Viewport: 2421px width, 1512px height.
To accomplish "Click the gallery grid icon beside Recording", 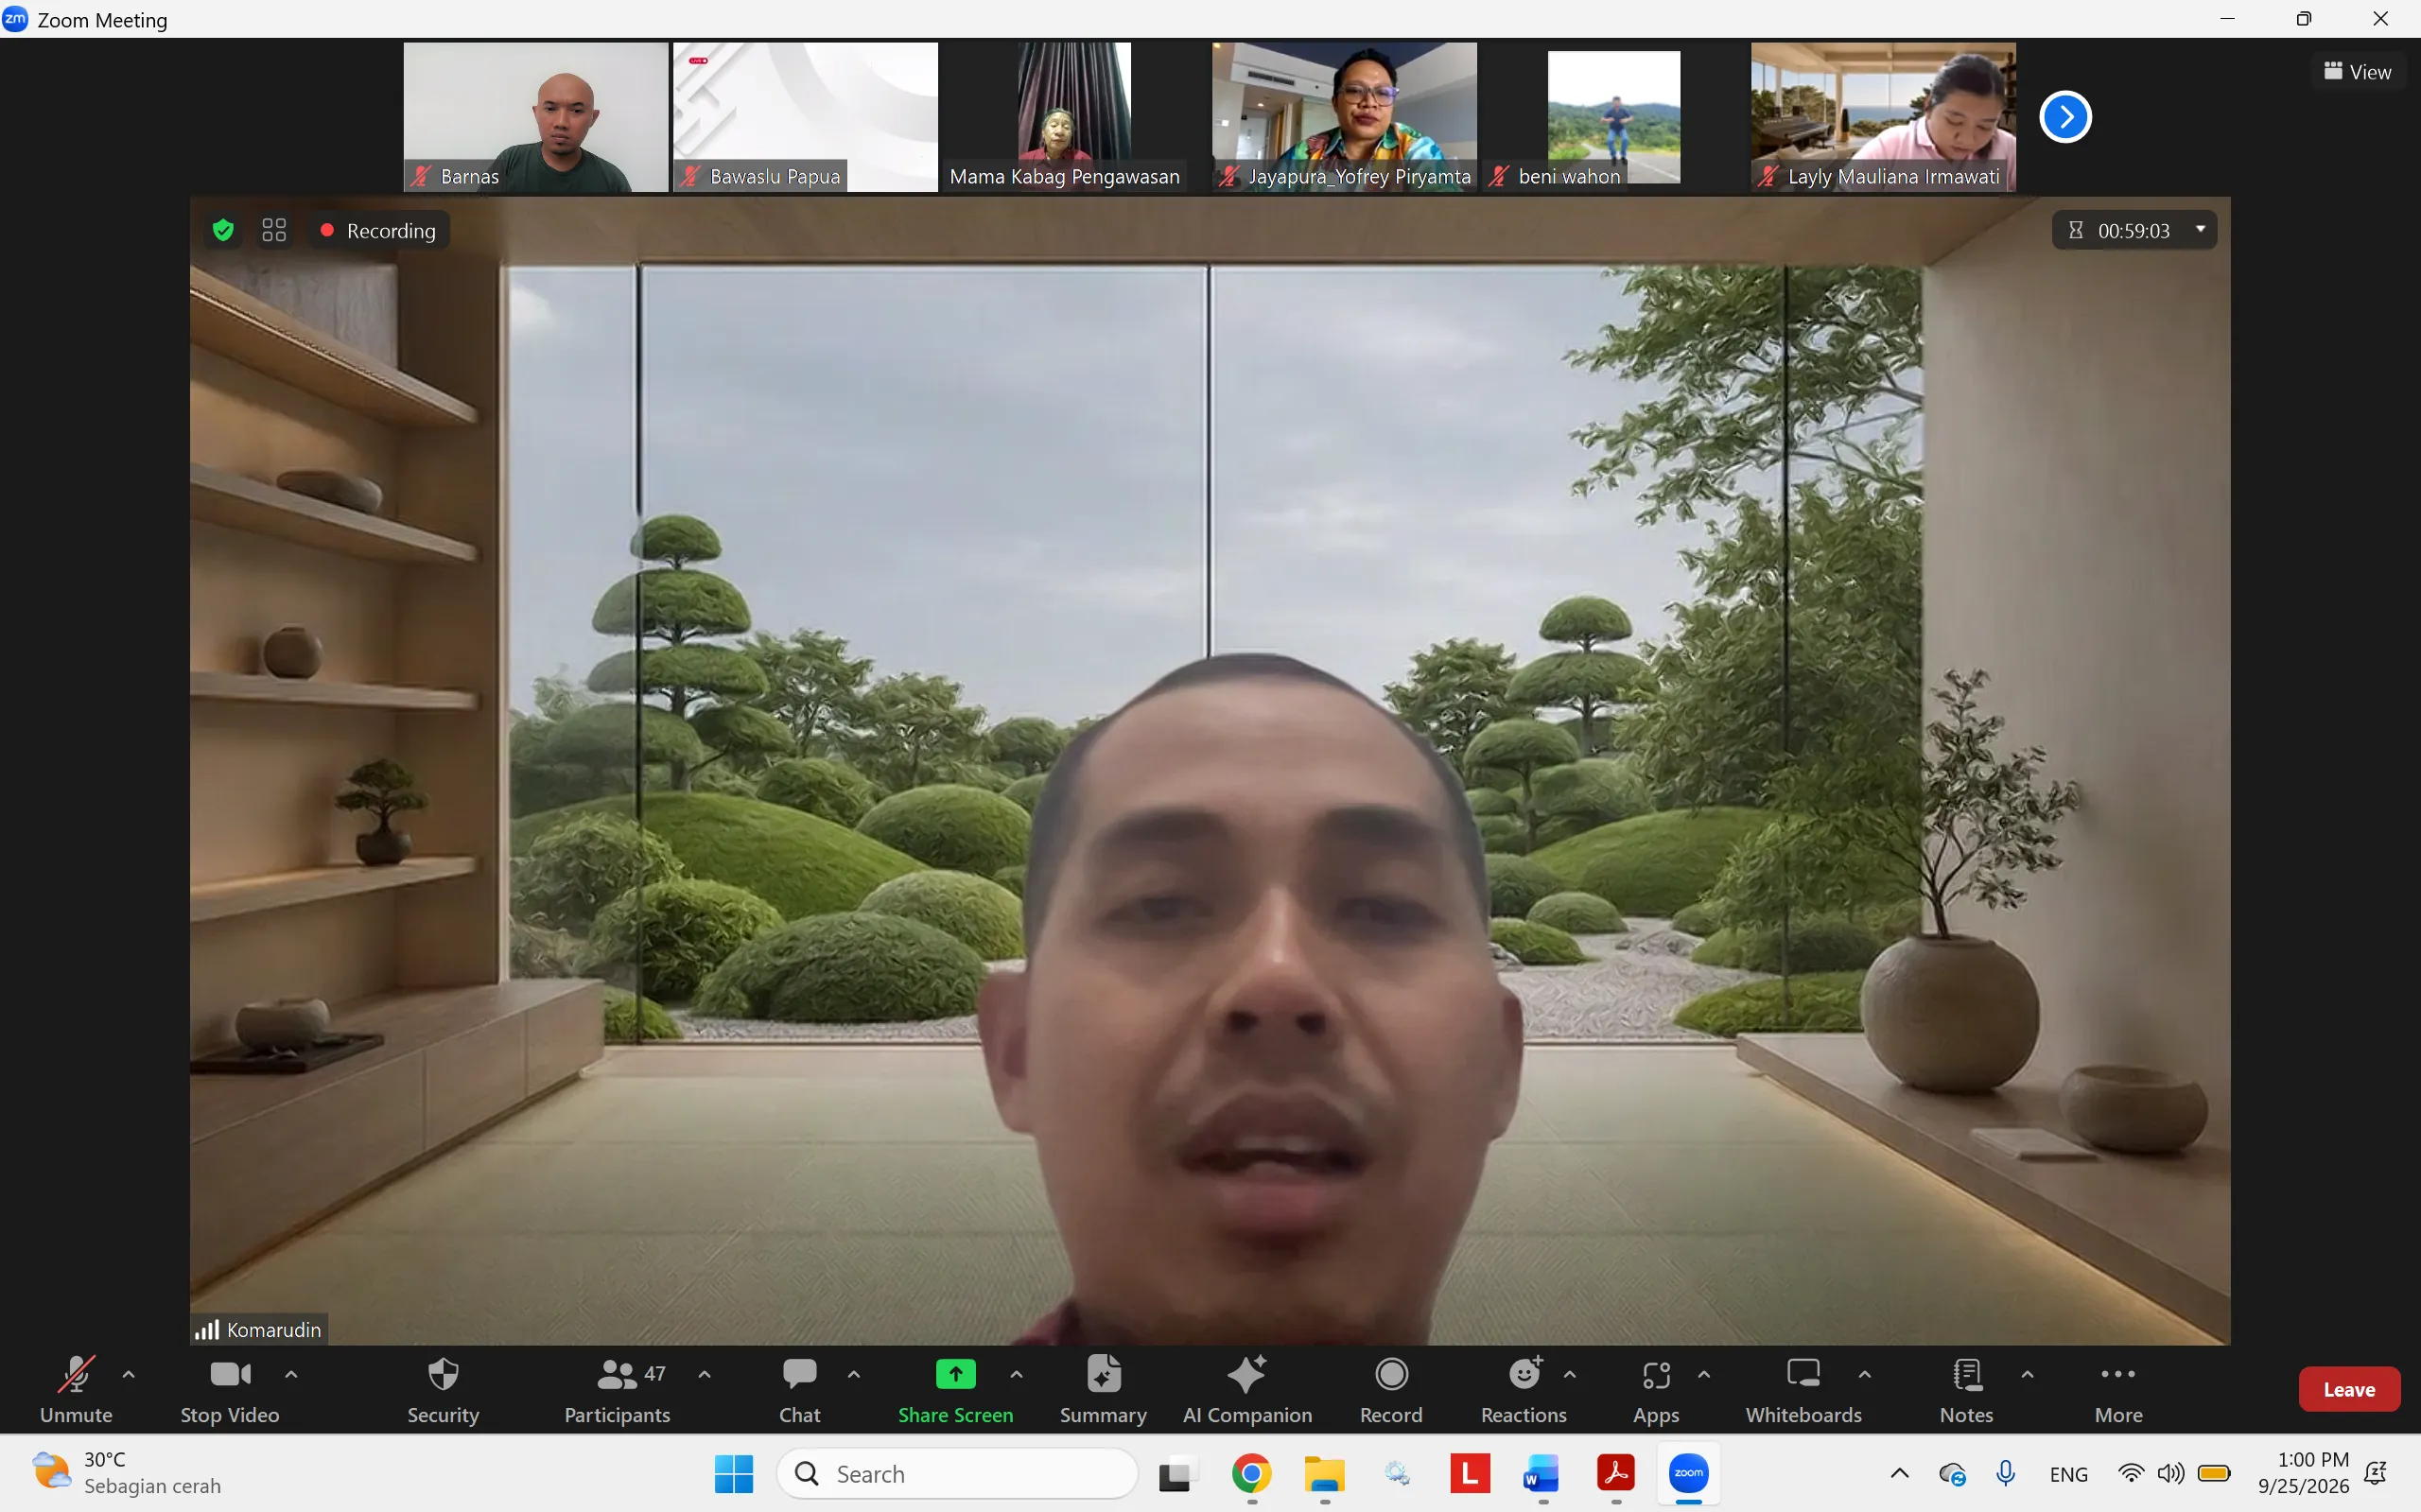I will [274, 231].
